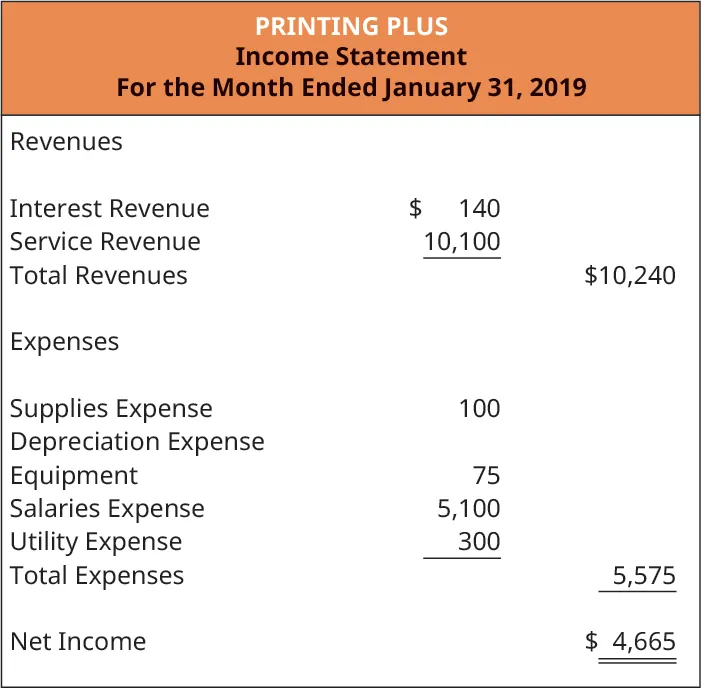Screen dimensions: 701x688
Task: Select the 5,575 total expenses figure
Action: 644,576
